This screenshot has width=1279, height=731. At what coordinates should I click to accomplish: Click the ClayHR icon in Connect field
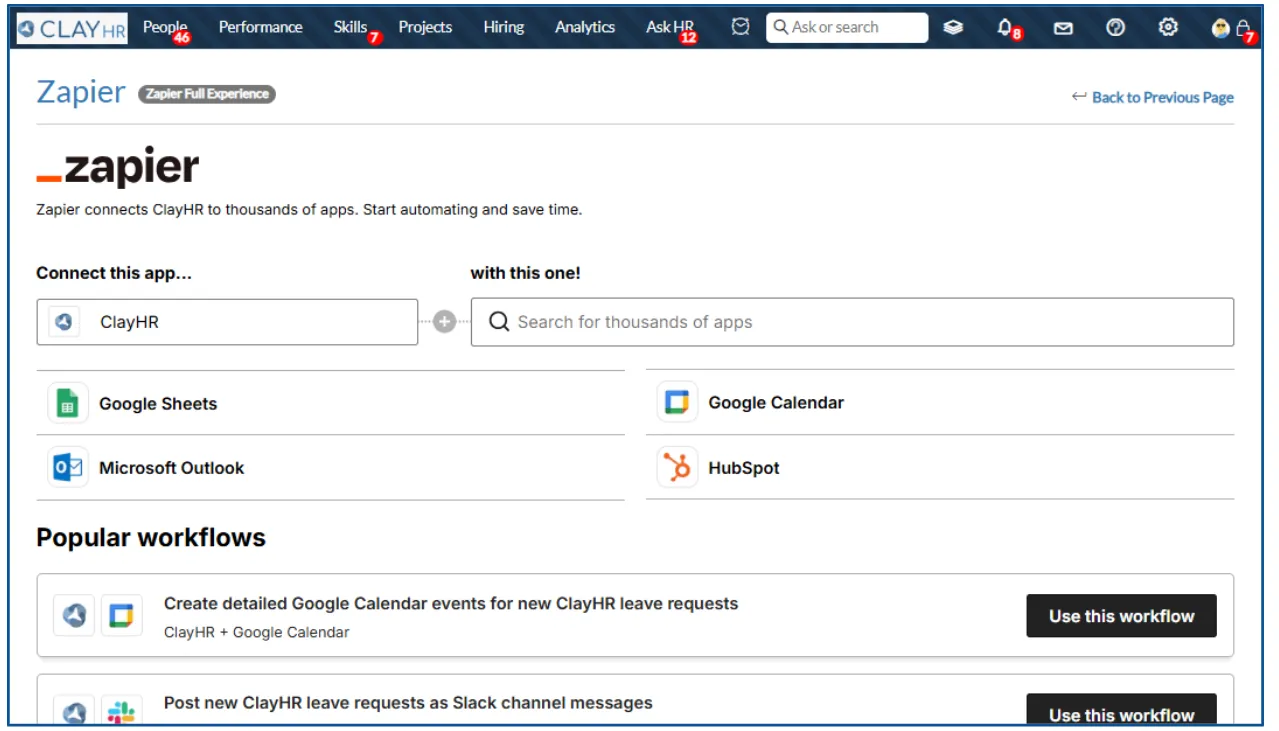(64, 322)
